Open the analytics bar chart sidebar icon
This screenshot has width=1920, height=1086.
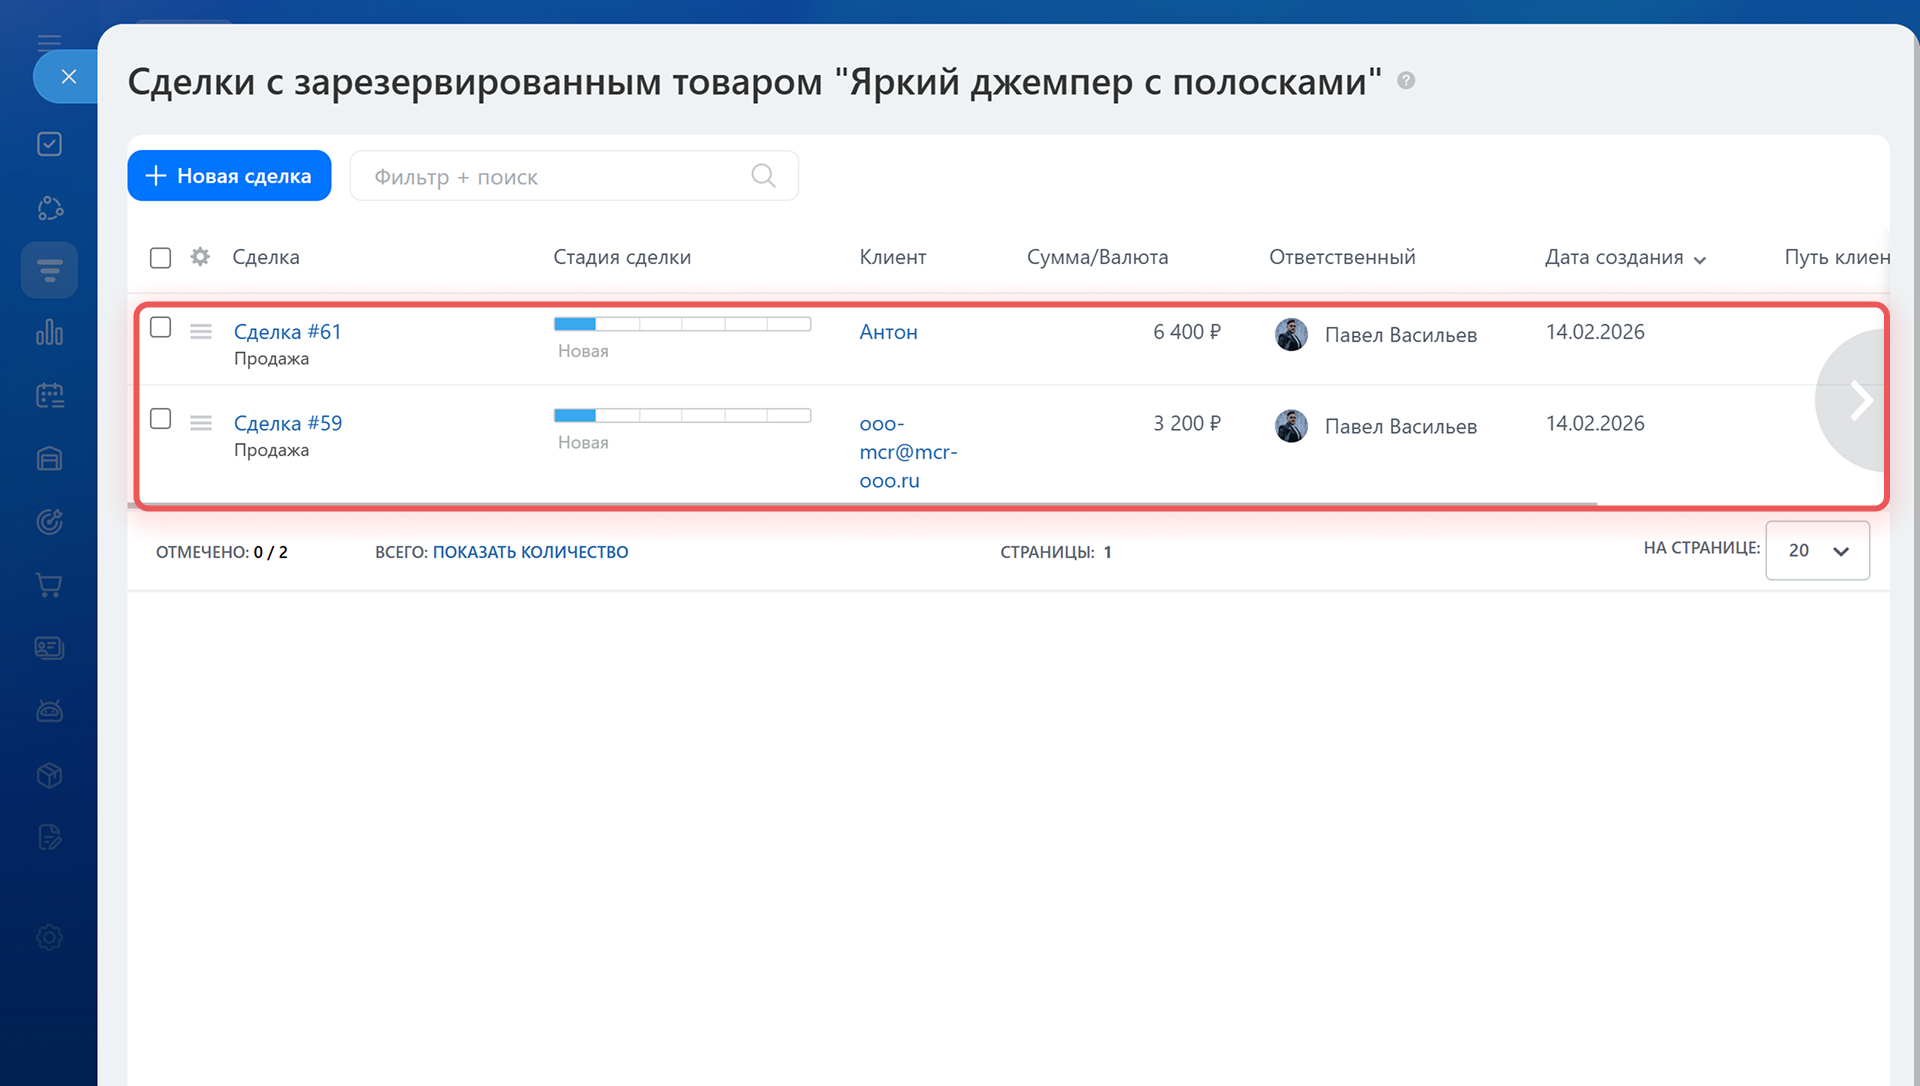pyautogui.click(x=49, y=333)
